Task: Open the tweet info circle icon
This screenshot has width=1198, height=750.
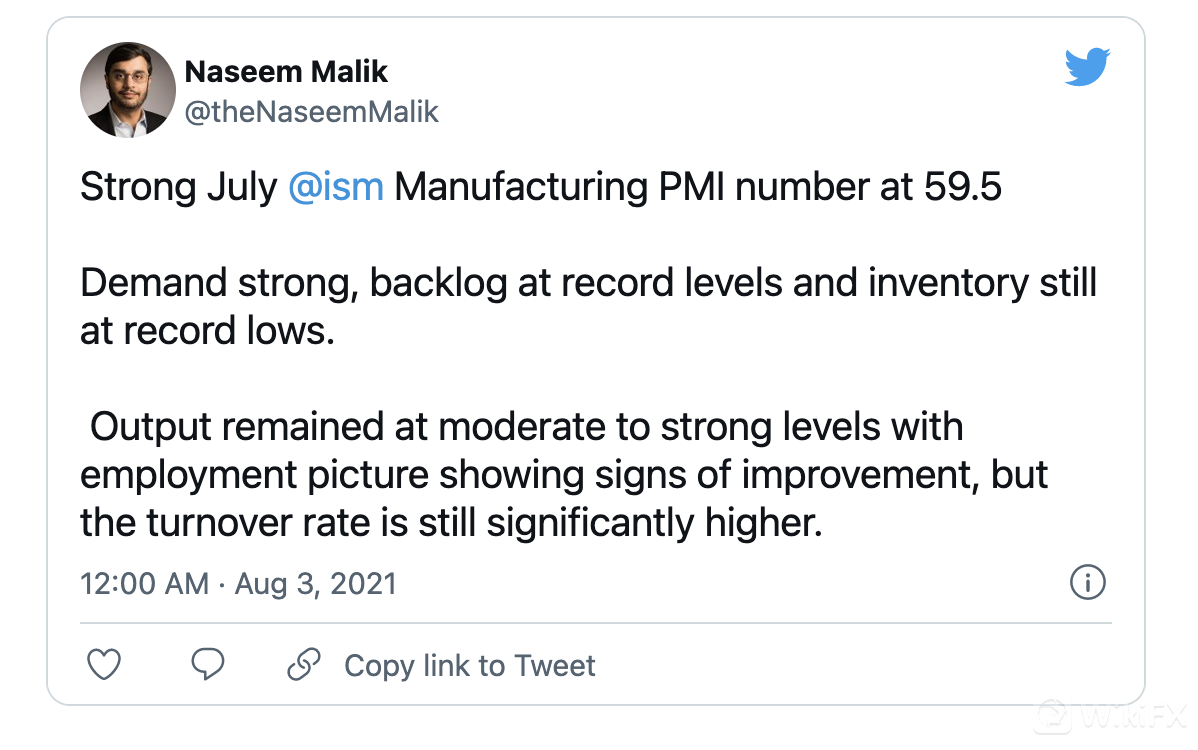Action: coord(1087,582)
